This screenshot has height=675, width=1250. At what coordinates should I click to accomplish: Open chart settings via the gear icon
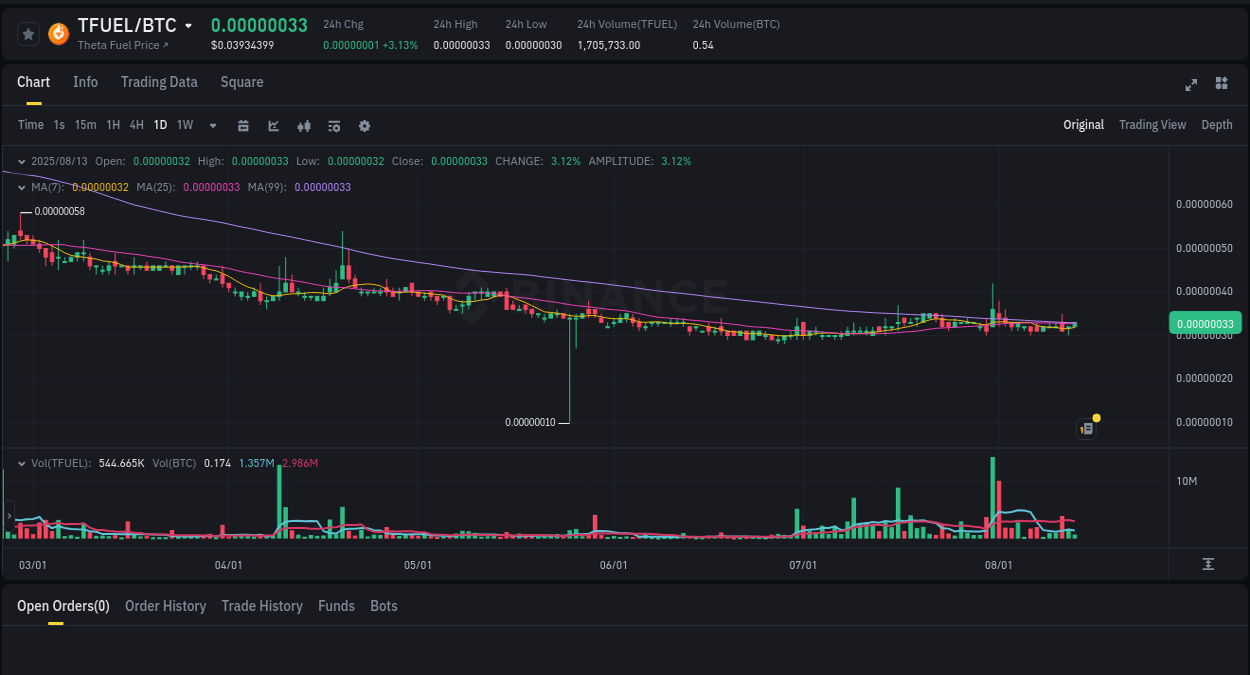pyautogui.click(x=363, y=125)
